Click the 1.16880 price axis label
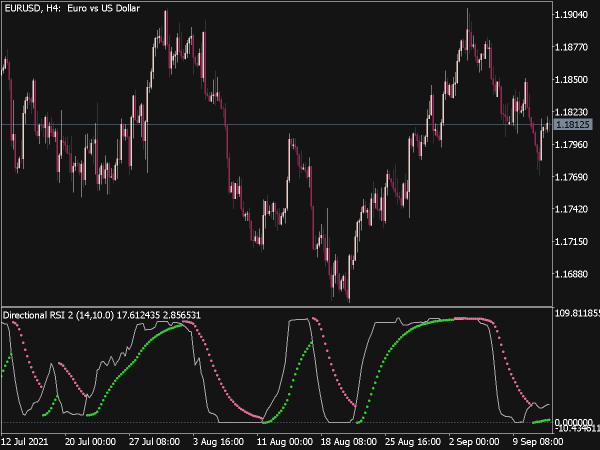This screenshot has width=600, height=450. pyautogui.click(x=571, y=274)
